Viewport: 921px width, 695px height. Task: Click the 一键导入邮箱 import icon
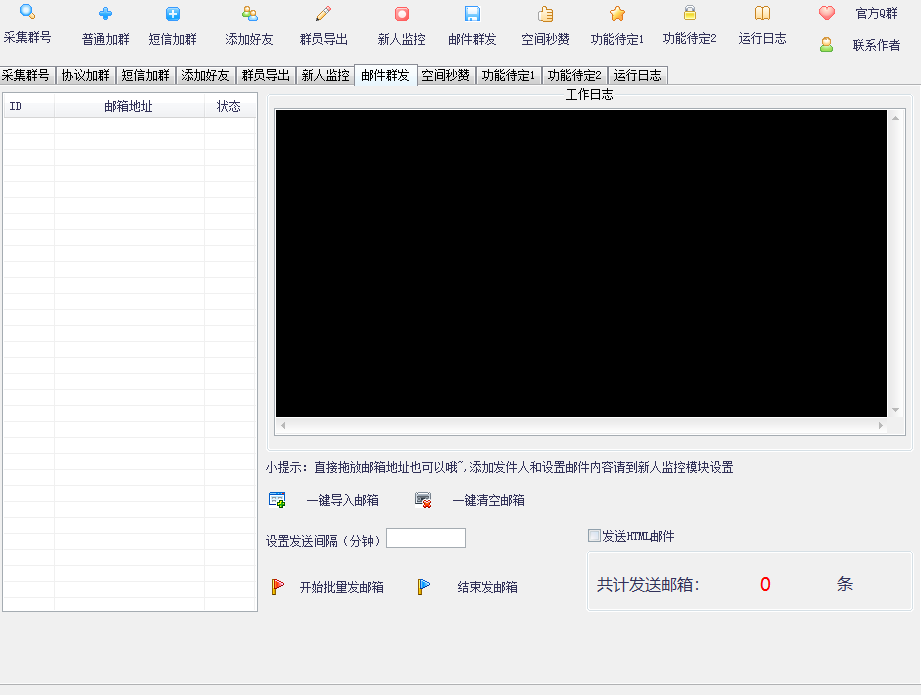click(277, 500)
